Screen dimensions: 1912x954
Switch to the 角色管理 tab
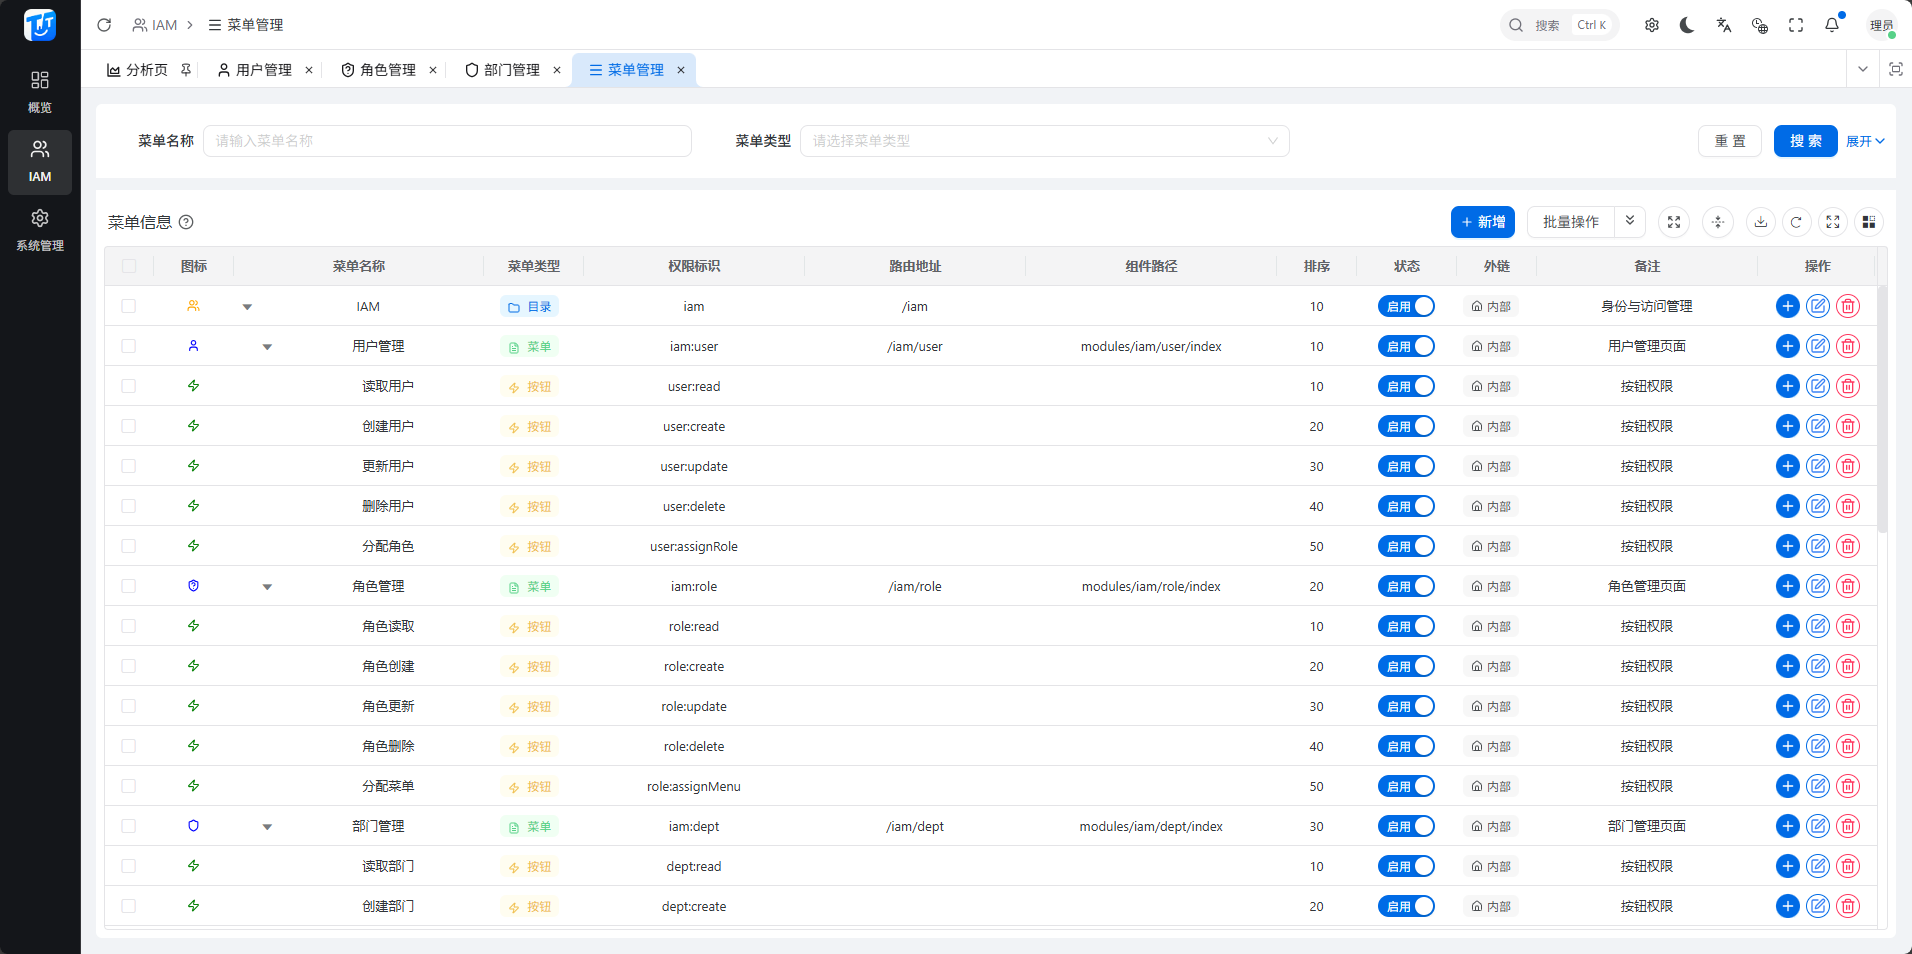pyautogui.click(x=387, y=70)
